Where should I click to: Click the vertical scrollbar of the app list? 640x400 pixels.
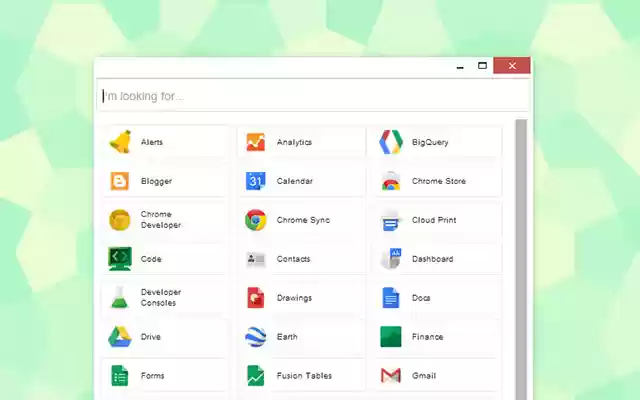coord(521,259)
